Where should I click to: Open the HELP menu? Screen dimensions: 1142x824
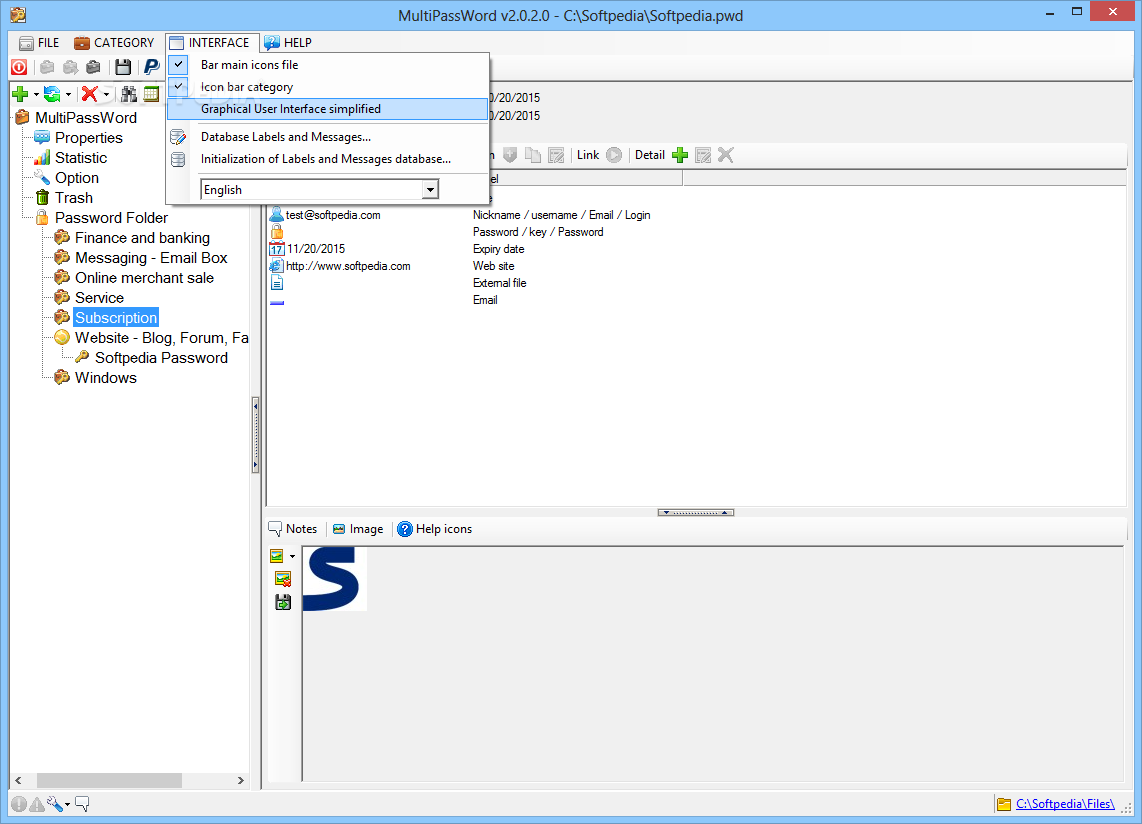tap(288, 43)
